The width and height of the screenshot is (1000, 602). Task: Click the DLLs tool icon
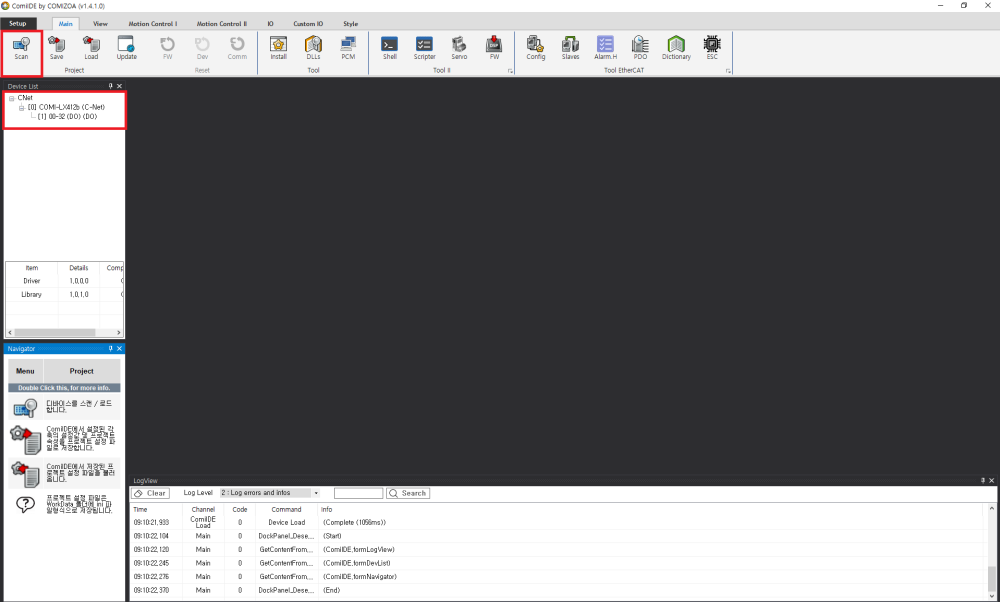click(313, 46)
